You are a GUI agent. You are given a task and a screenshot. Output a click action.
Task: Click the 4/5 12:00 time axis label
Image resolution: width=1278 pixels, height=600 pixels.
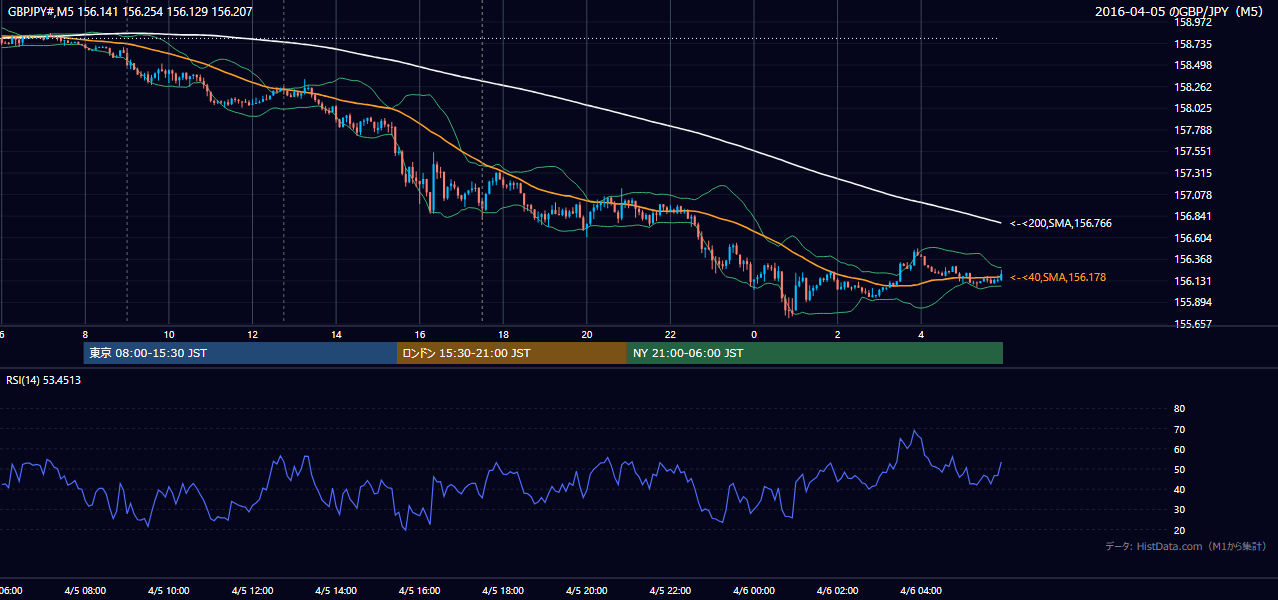click(x=253, y=591)
